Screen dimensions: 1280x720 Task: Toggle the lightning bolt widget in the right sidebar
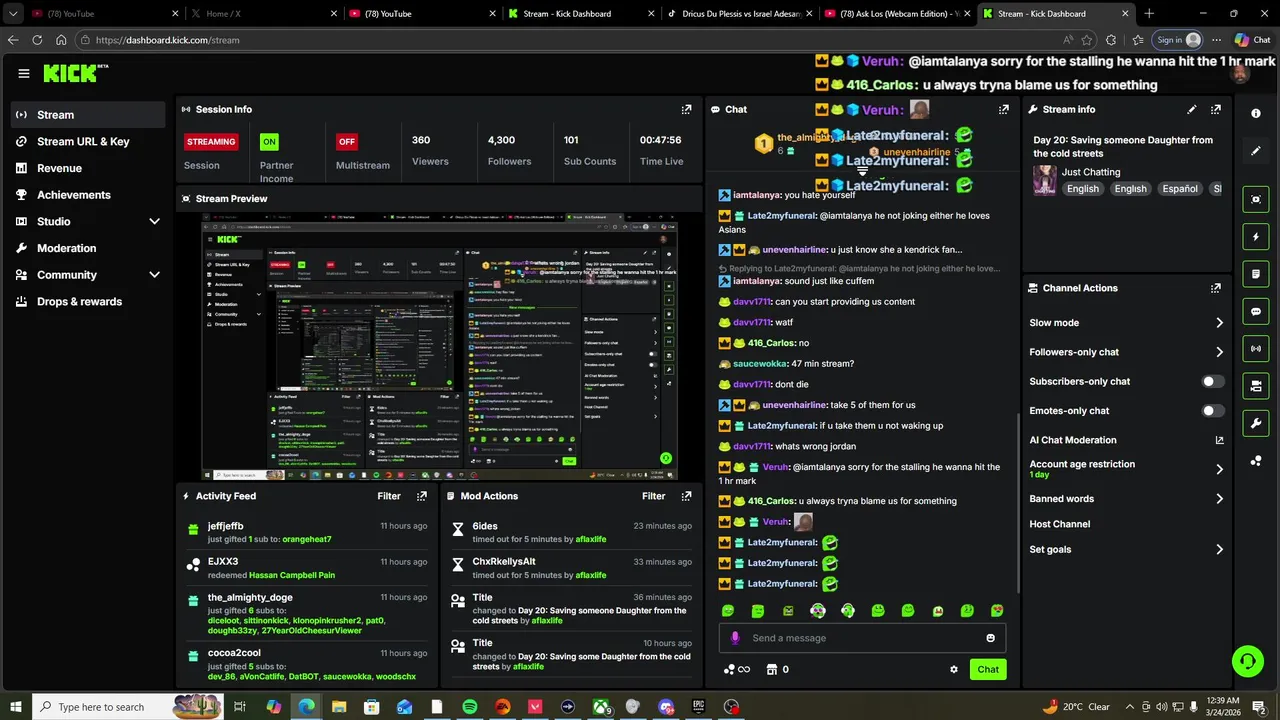point(1256,237)
